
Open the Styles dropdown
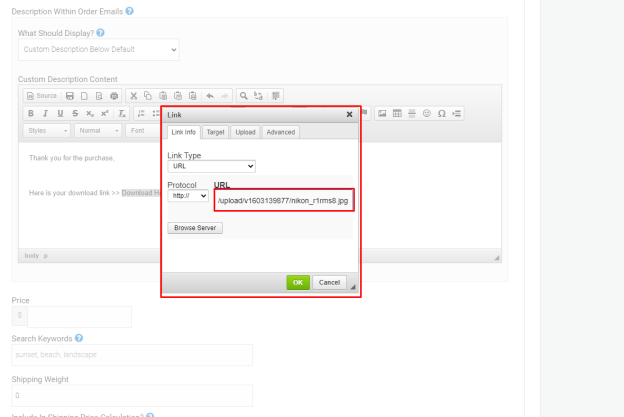tap(47, 131)
